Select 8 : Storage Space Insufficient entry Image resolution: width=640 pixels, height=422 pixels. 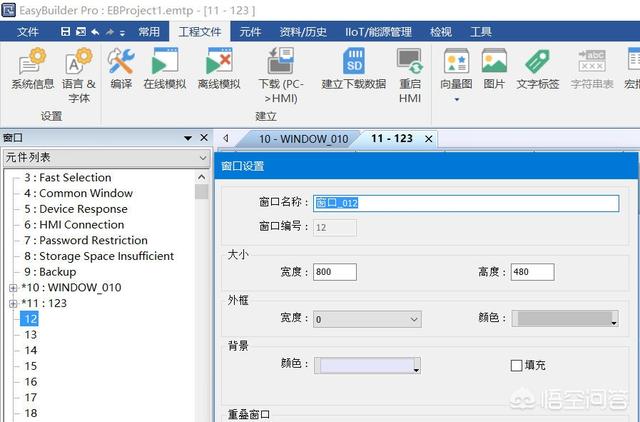[x=99, y=256]
